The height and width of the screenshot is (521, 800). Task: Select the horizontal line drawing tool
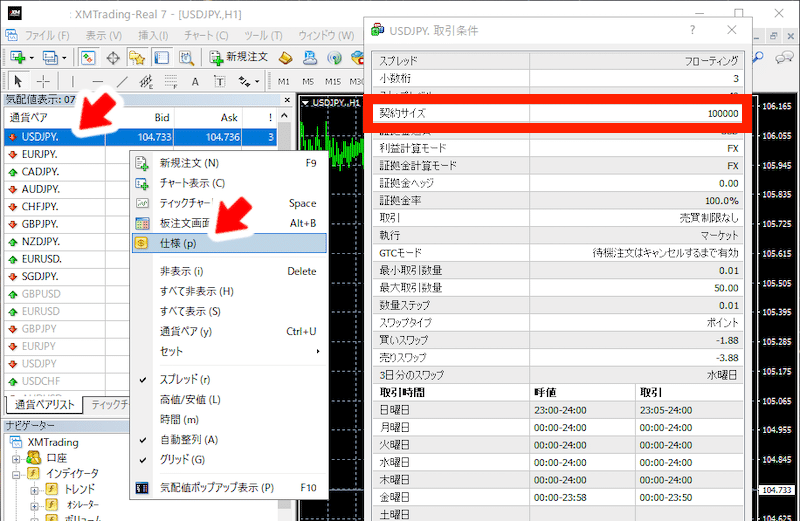pyautogui.click(x=97, y=81)
